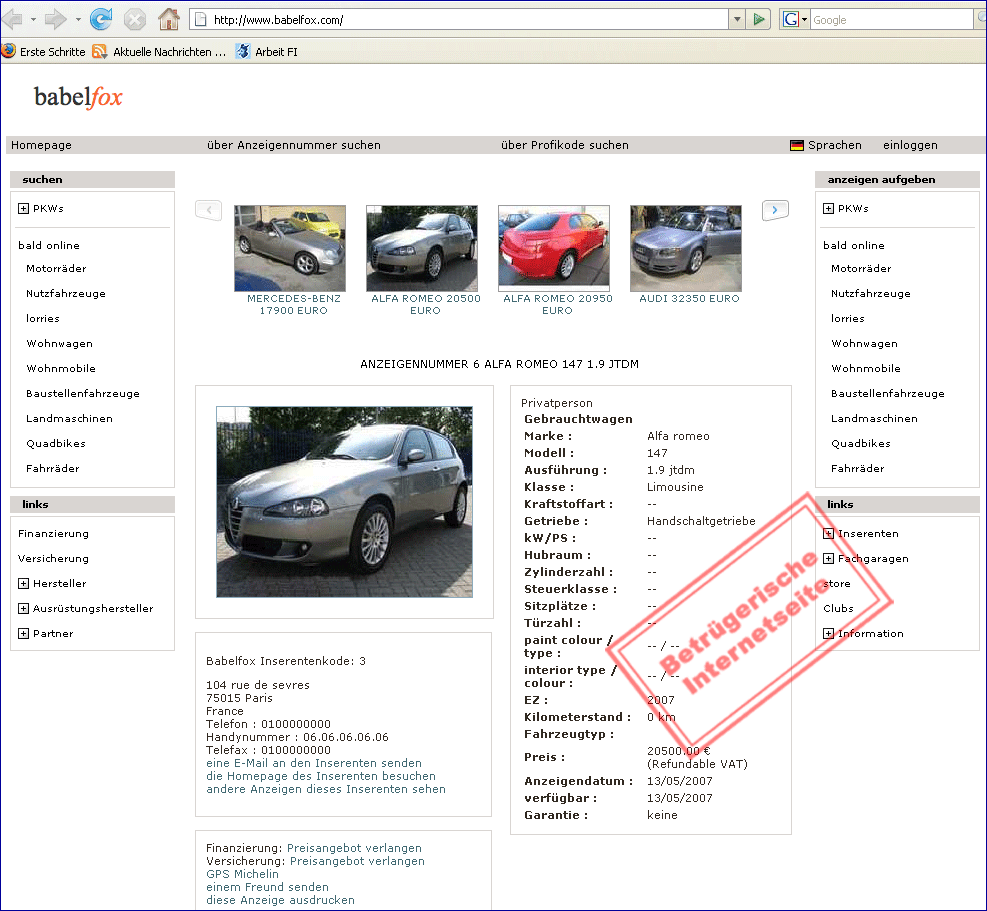Click the next carousel arrow
The width and height of the screenshot is (987, 911).
776,210
